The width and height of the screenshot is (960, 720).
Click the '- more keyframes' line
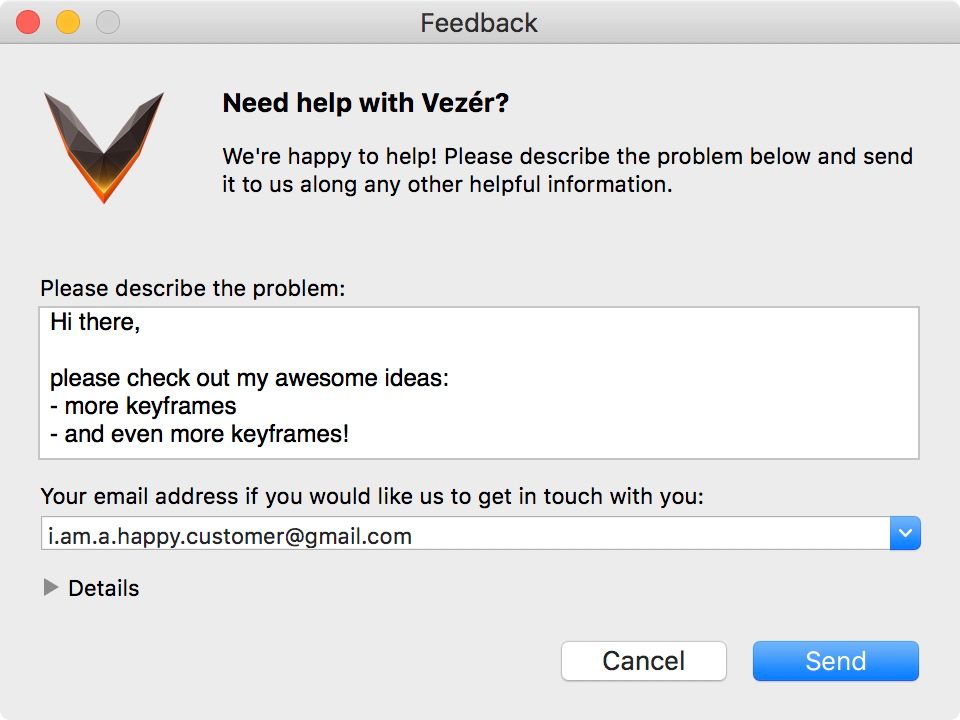(x=143, y=406)
